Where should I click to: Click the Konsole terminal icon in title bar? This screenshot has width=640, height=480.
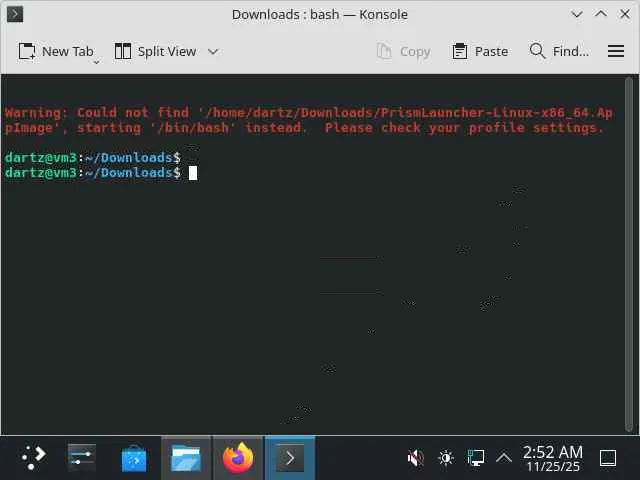pos(15,15)
